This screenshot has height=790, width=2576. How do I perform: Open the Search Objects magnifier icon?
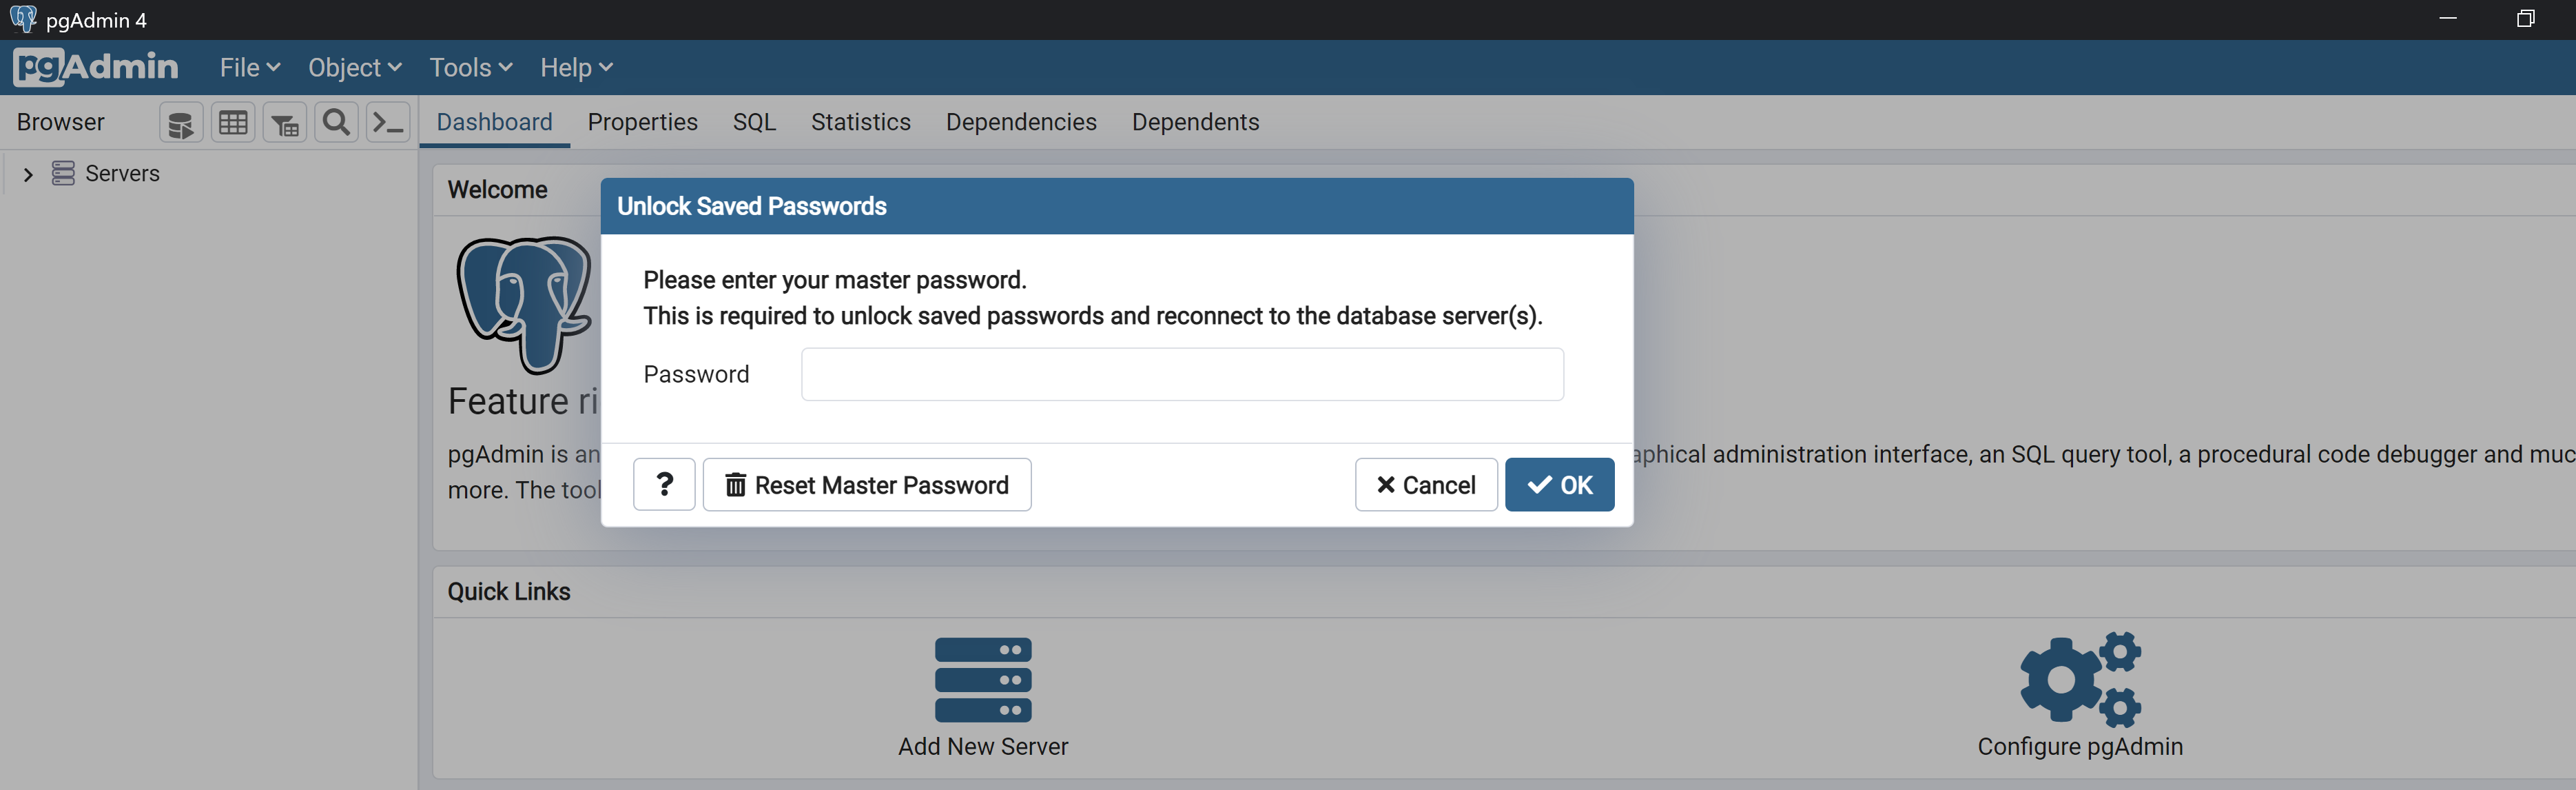pos(337,123)
